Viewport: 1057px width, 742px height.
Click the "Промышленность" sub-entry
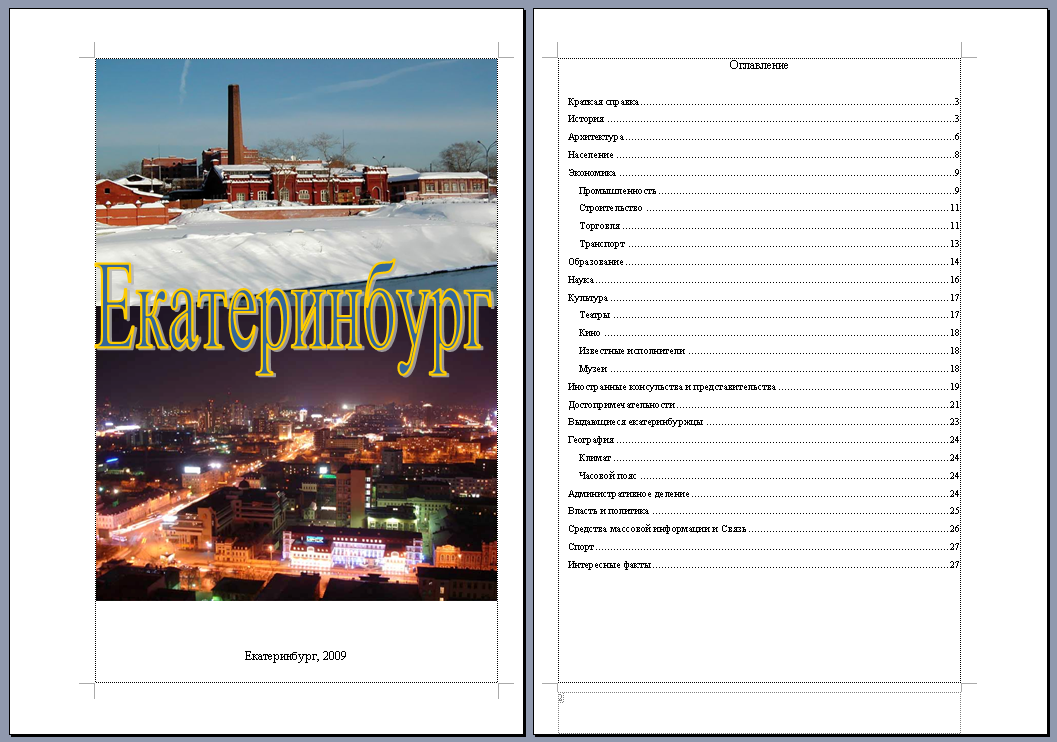(768, 191)
